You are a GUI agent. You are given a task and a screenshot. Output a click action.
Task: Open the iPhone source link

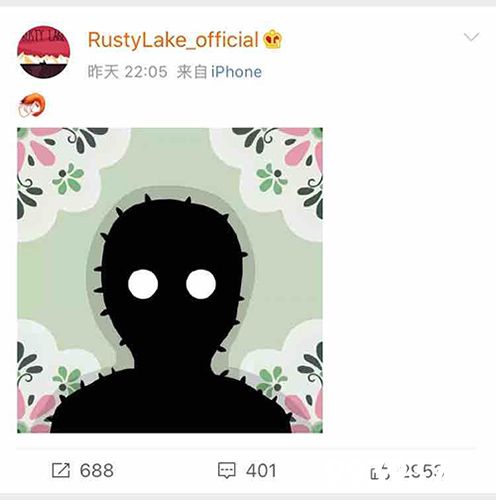tap(236, 72)
